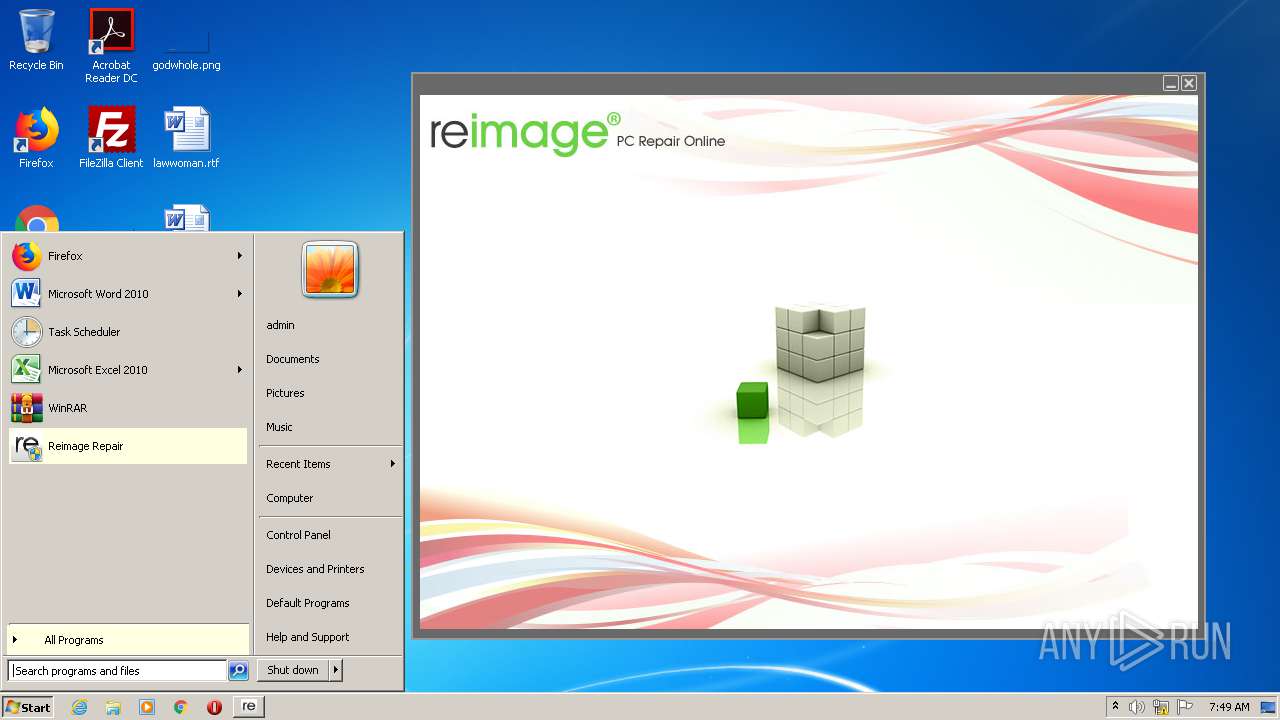This screenshot has height=720, width=1280.
Task: Expand Firefox jump list arrow
Action: [x=240, y=256]
